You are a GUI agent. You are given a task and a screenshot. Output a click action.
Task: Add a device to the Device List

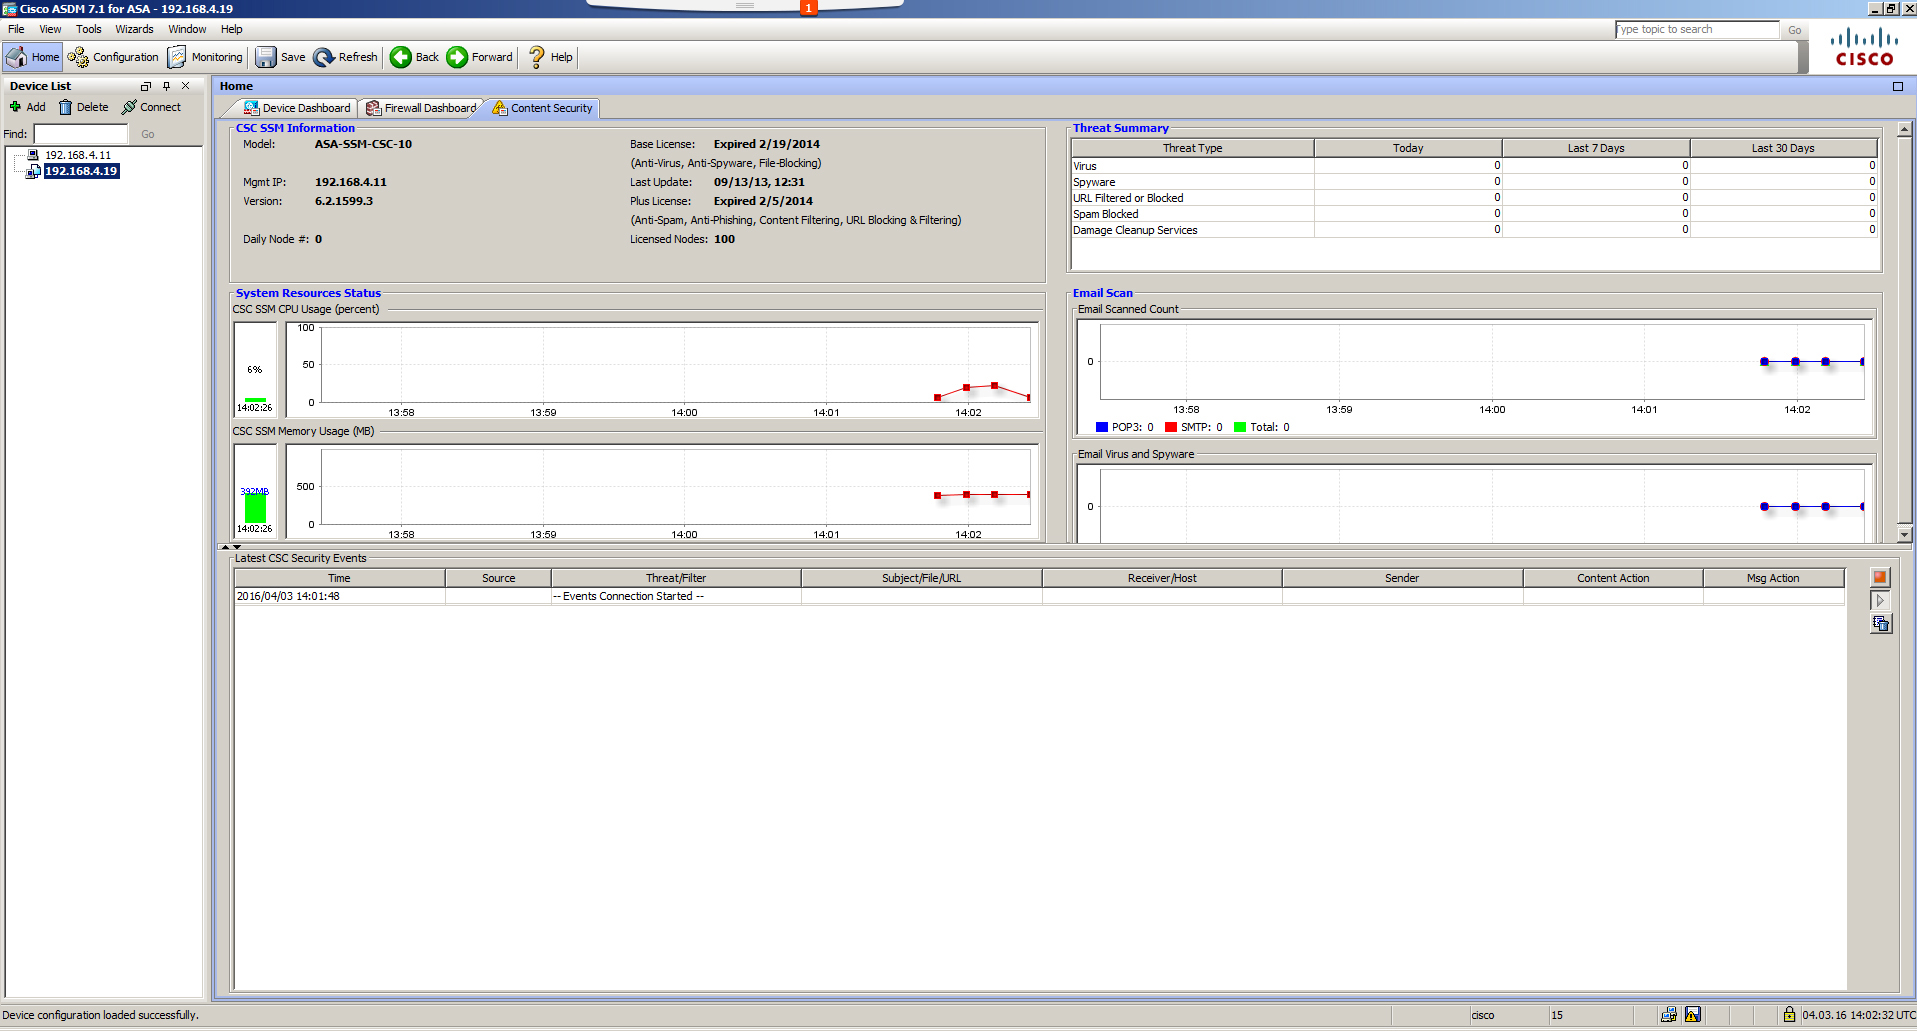[28, 107]
